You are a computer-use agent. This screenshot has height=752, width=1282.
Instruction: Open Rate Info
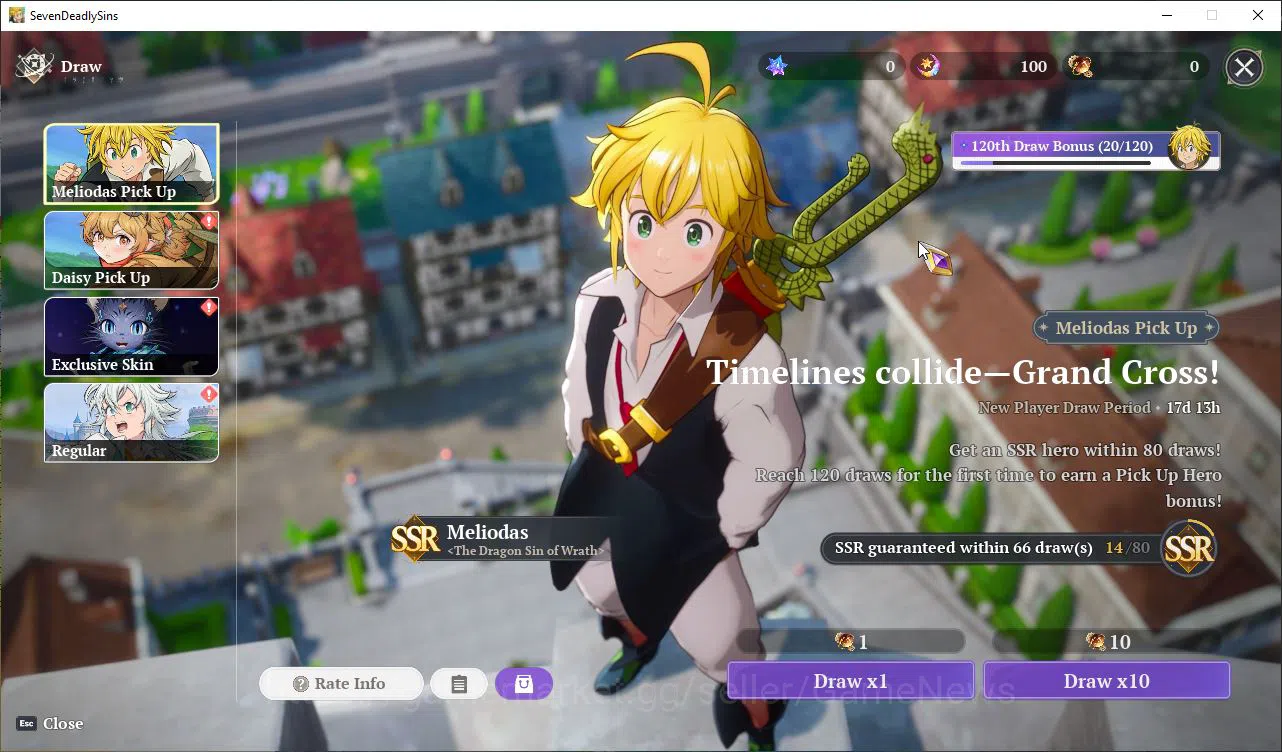tap(341, 684)
